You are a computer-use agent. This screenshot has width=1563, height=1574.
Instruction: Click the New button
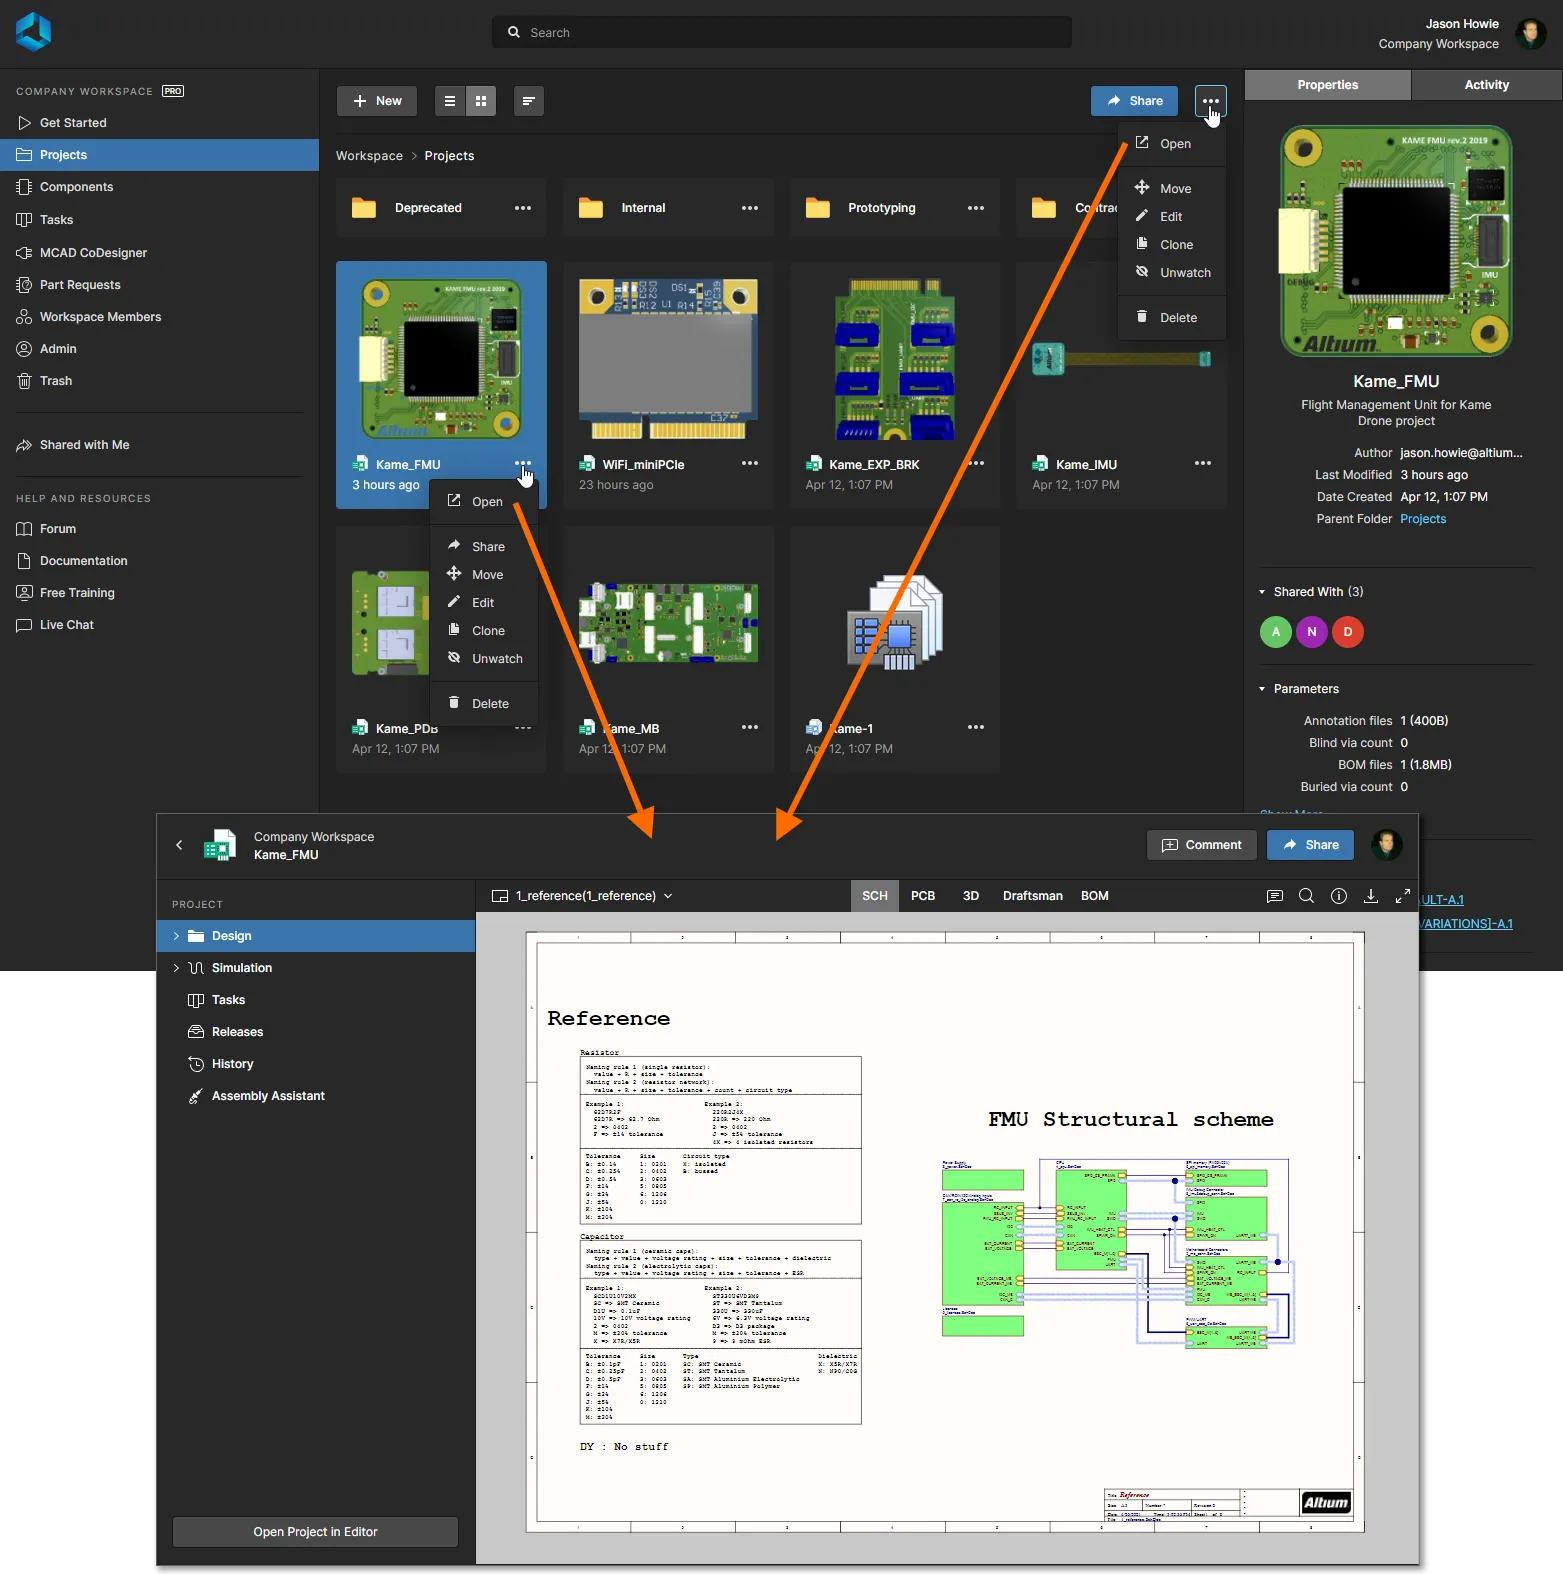tap(377, 101)
